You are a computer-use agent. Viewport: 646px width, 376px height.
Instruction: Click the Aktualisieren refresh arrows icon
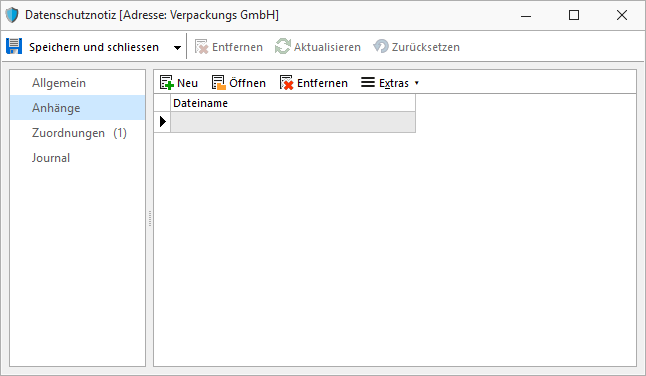click(283, 47)
